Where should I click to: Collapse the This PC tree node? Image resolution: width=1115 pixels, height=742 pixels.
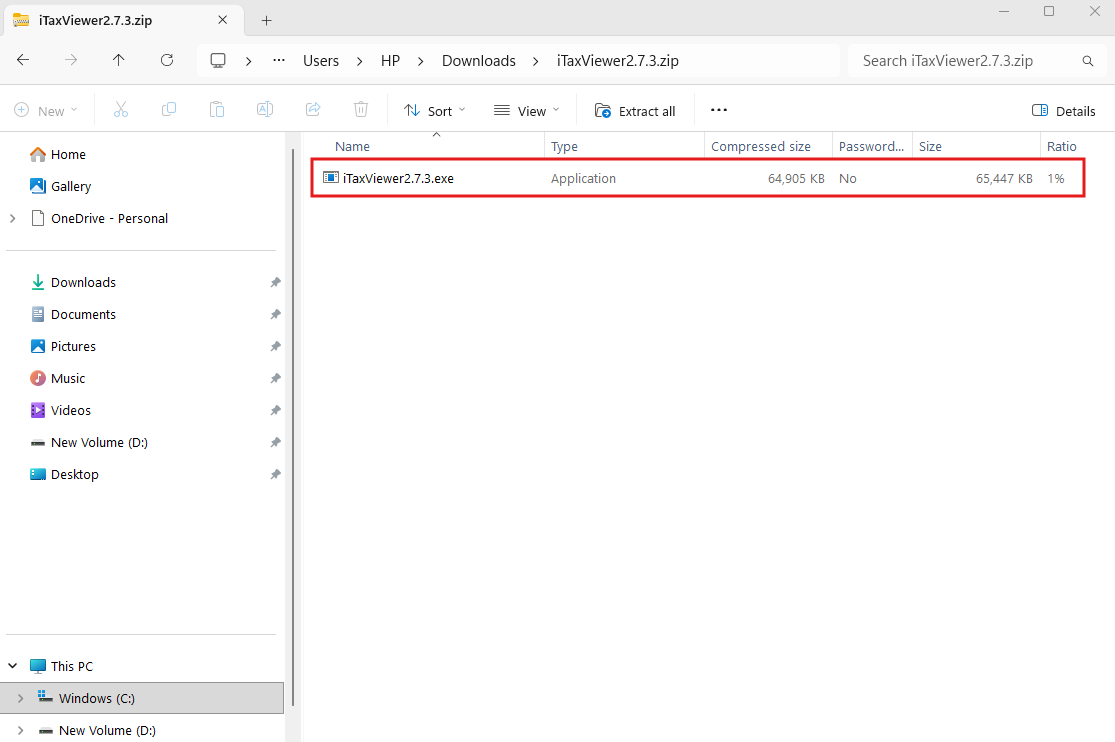tap(12, 666)
